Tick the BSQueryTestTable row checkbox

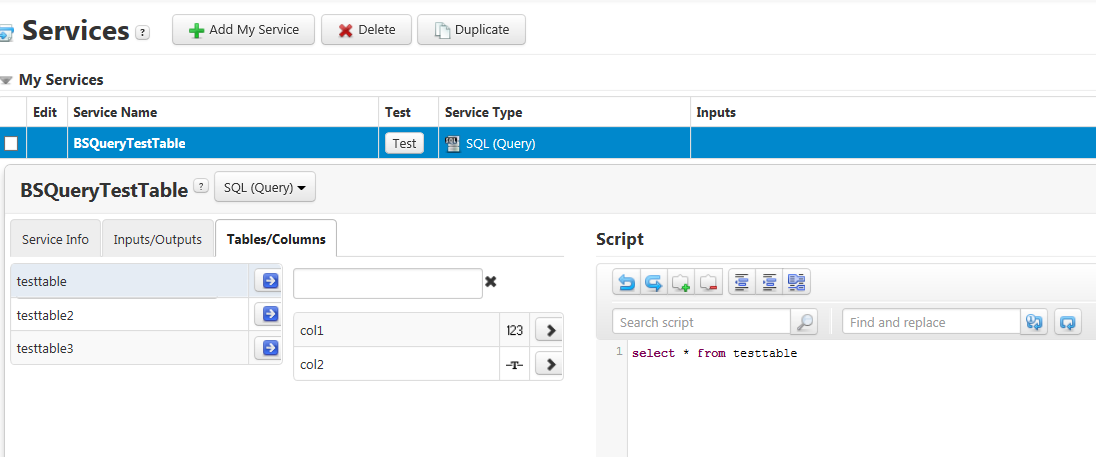[x=11, y=144]
